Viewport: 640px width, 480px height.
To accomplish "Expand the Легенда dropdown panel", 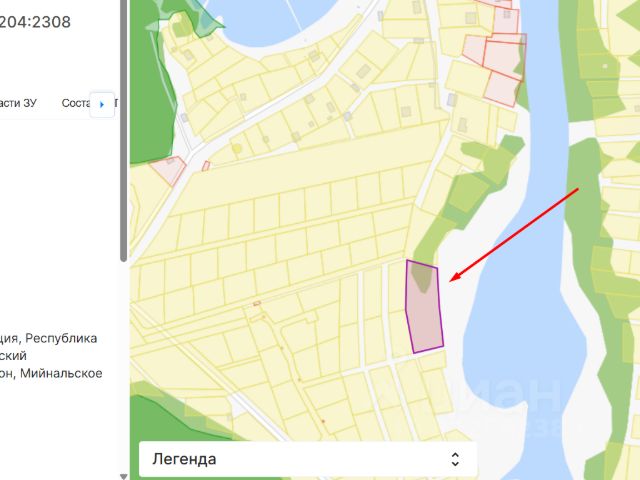I will tap(308, 459).
